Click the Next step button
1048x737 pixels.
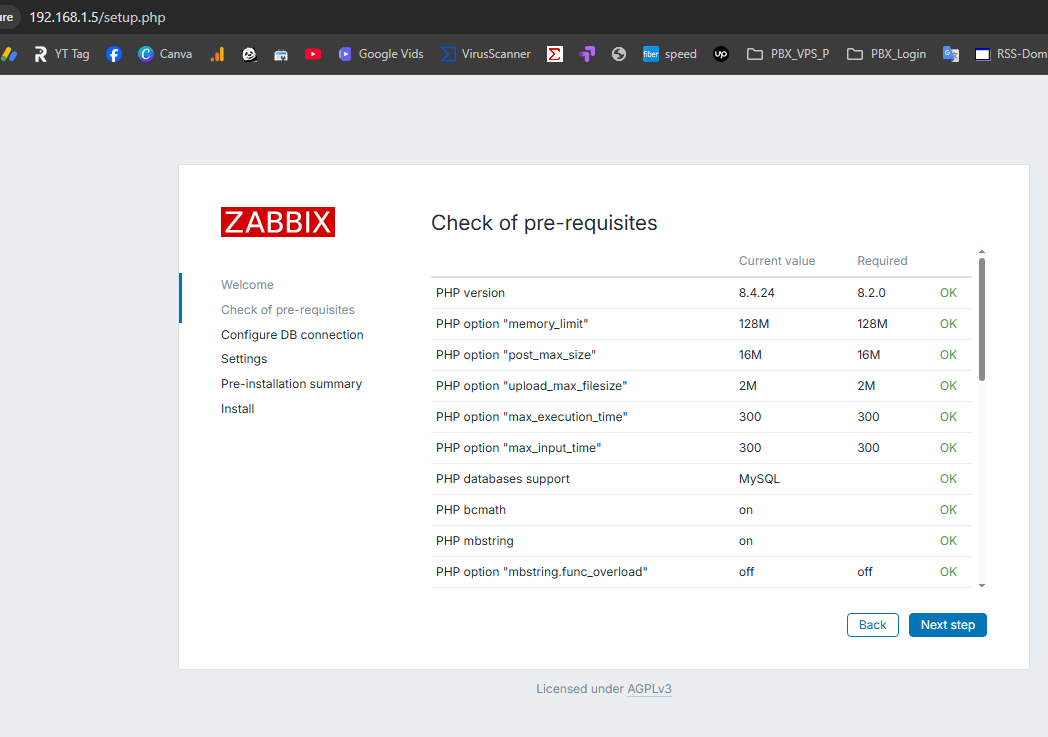[947, 625]
